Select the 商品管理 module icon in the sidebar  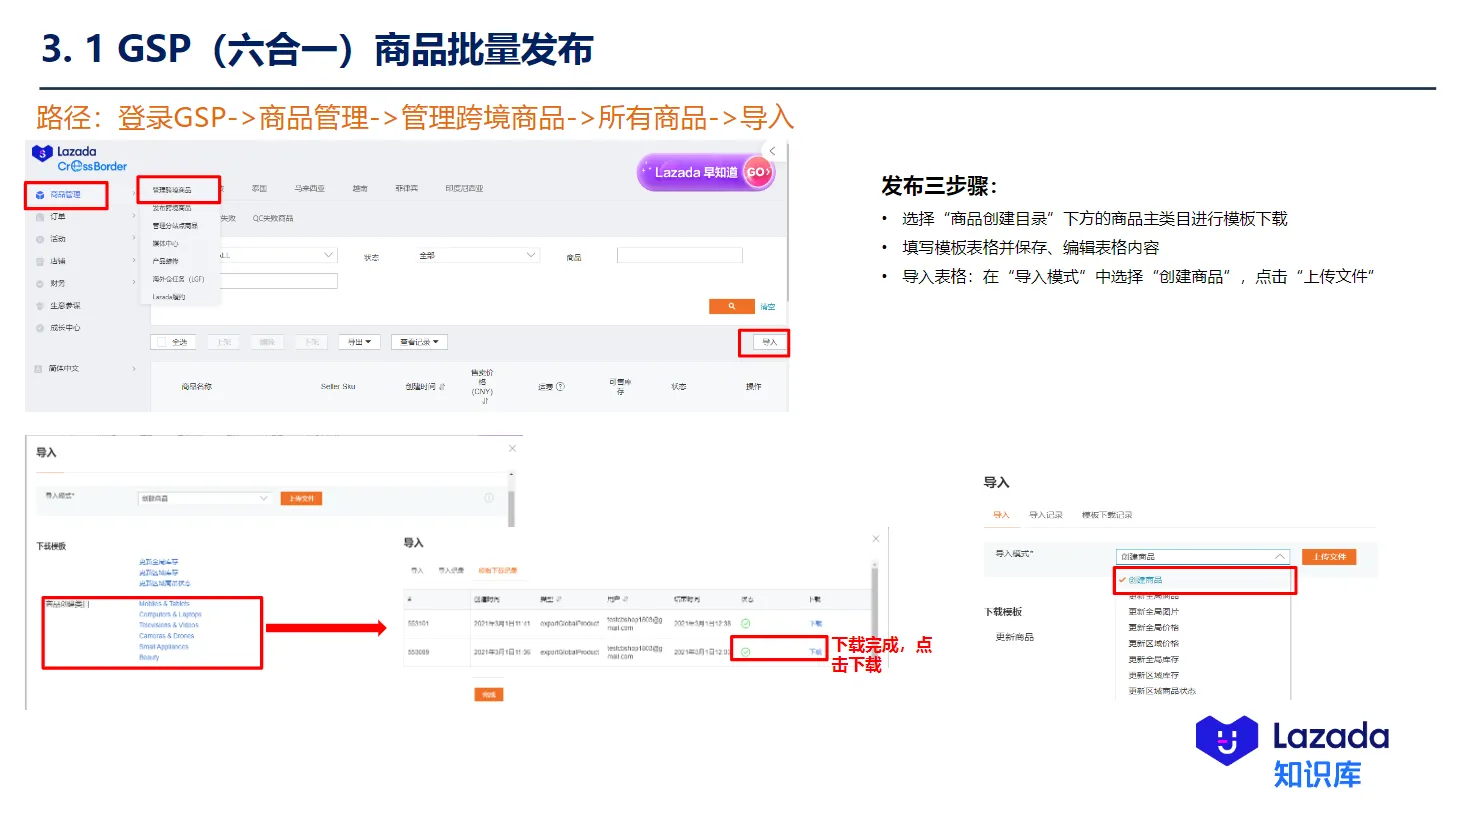(41, 193)
